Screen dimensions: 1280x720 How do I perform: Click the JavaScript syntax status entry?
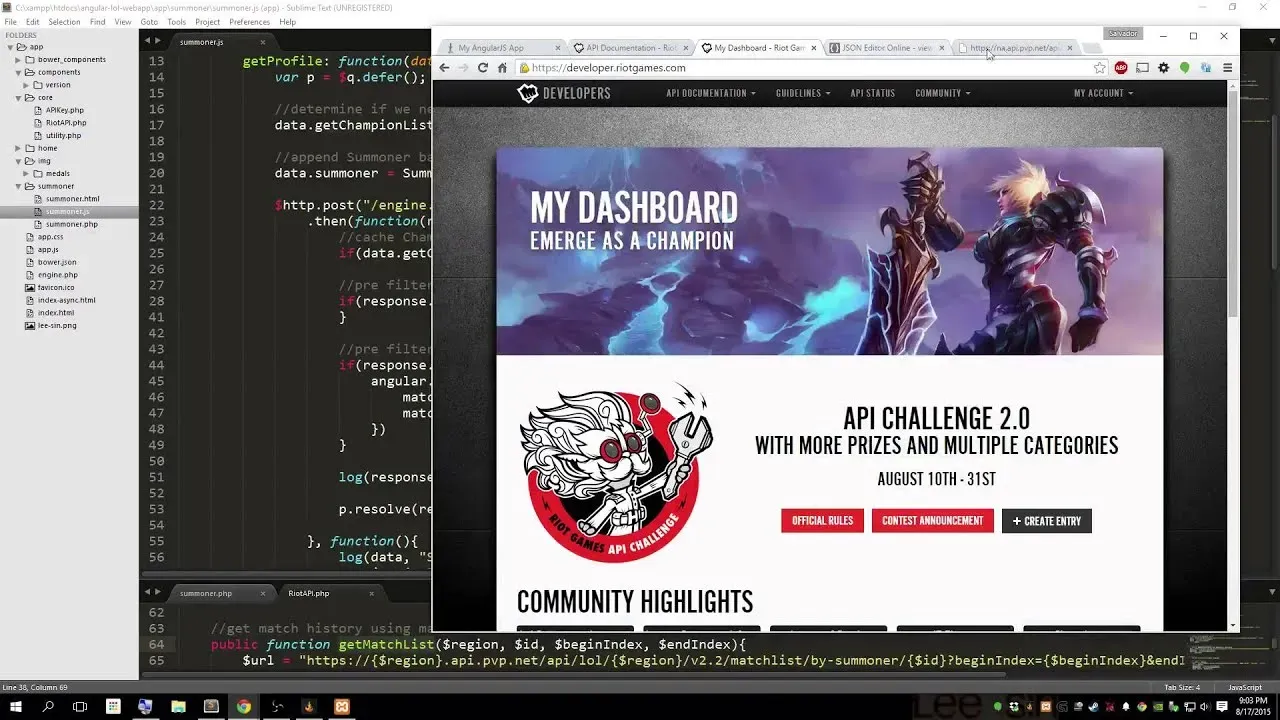click(1244, 687)
